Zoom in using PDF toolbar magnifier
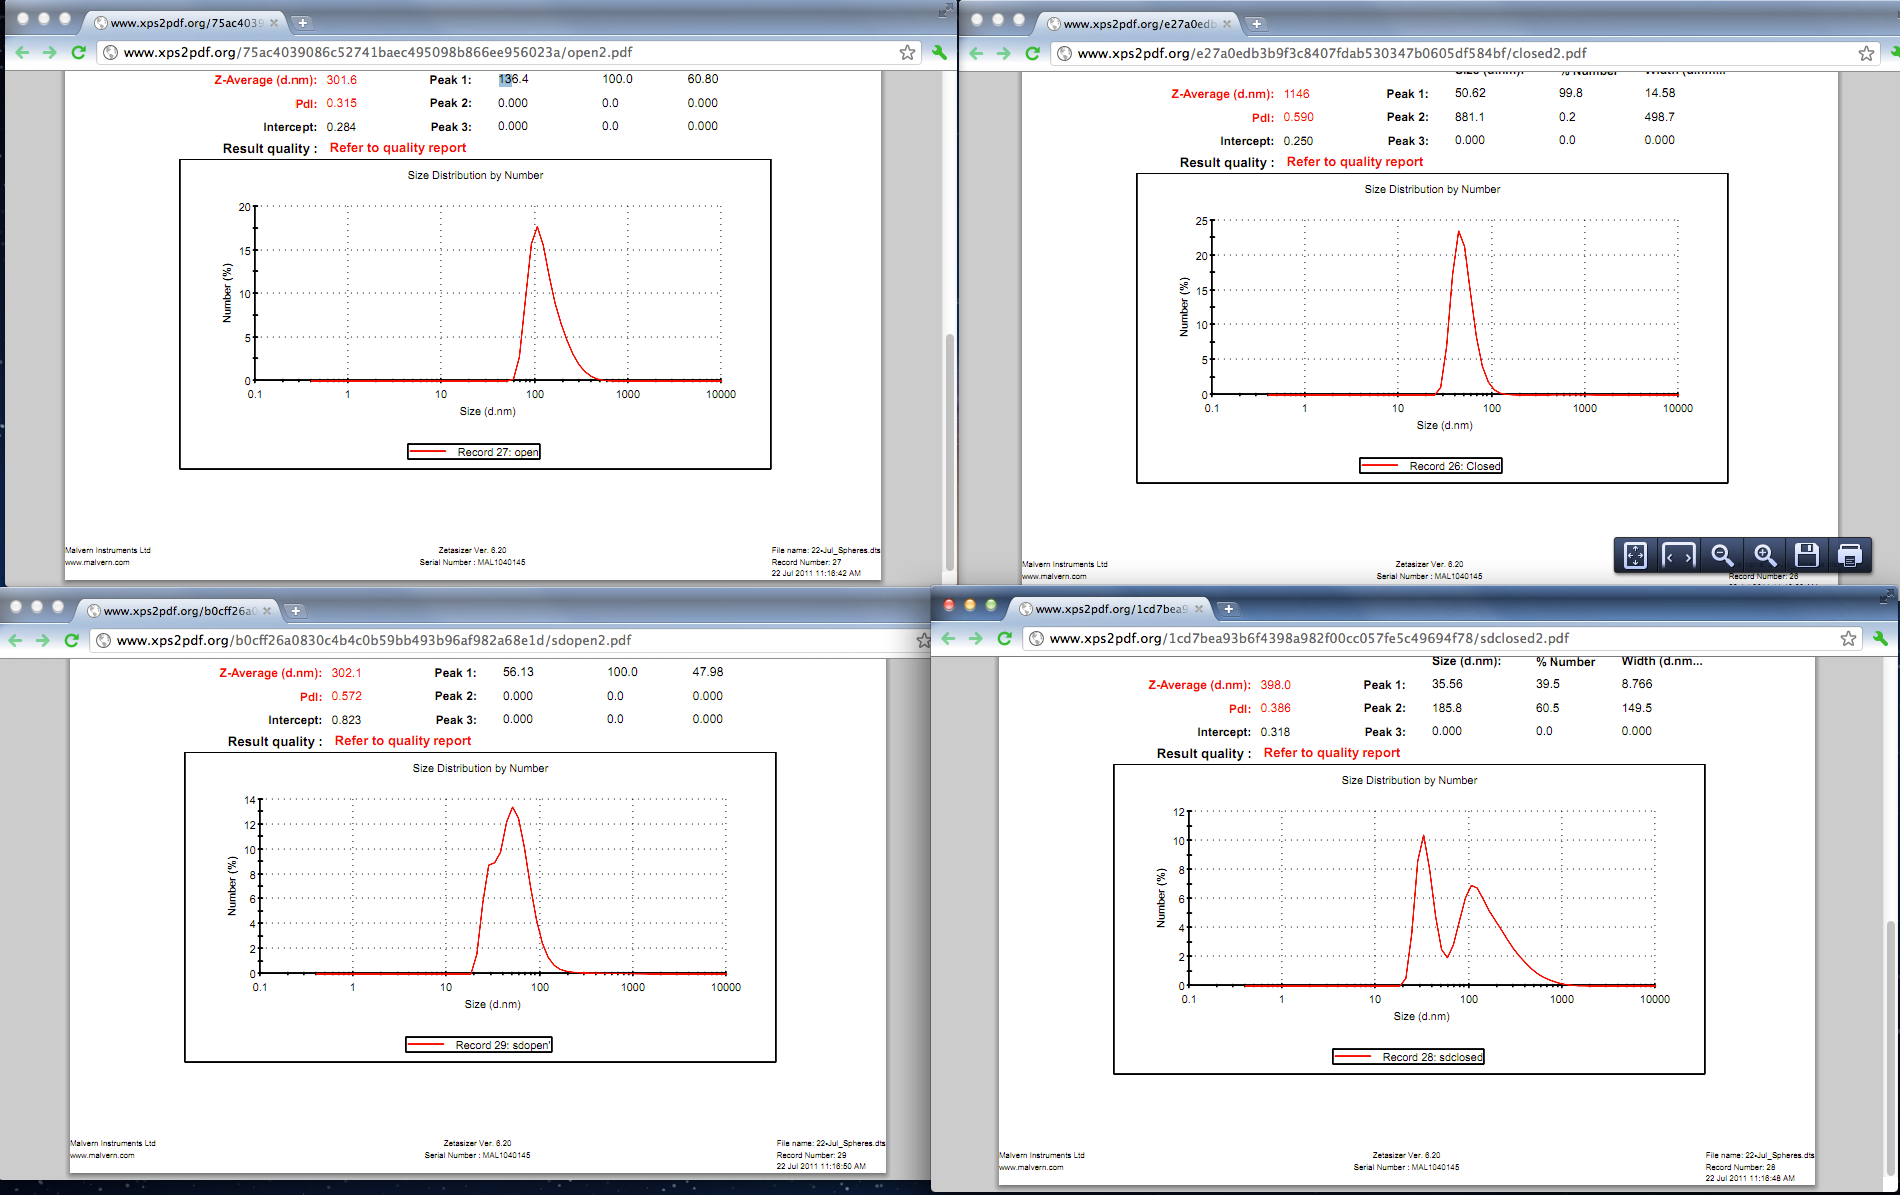This screenshot has width=1900, height=1195. click(1765, 555)
